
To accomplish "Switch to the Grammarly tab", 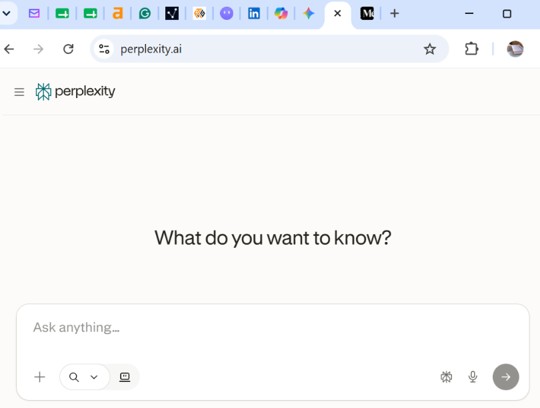I will [x=145, y=13].
